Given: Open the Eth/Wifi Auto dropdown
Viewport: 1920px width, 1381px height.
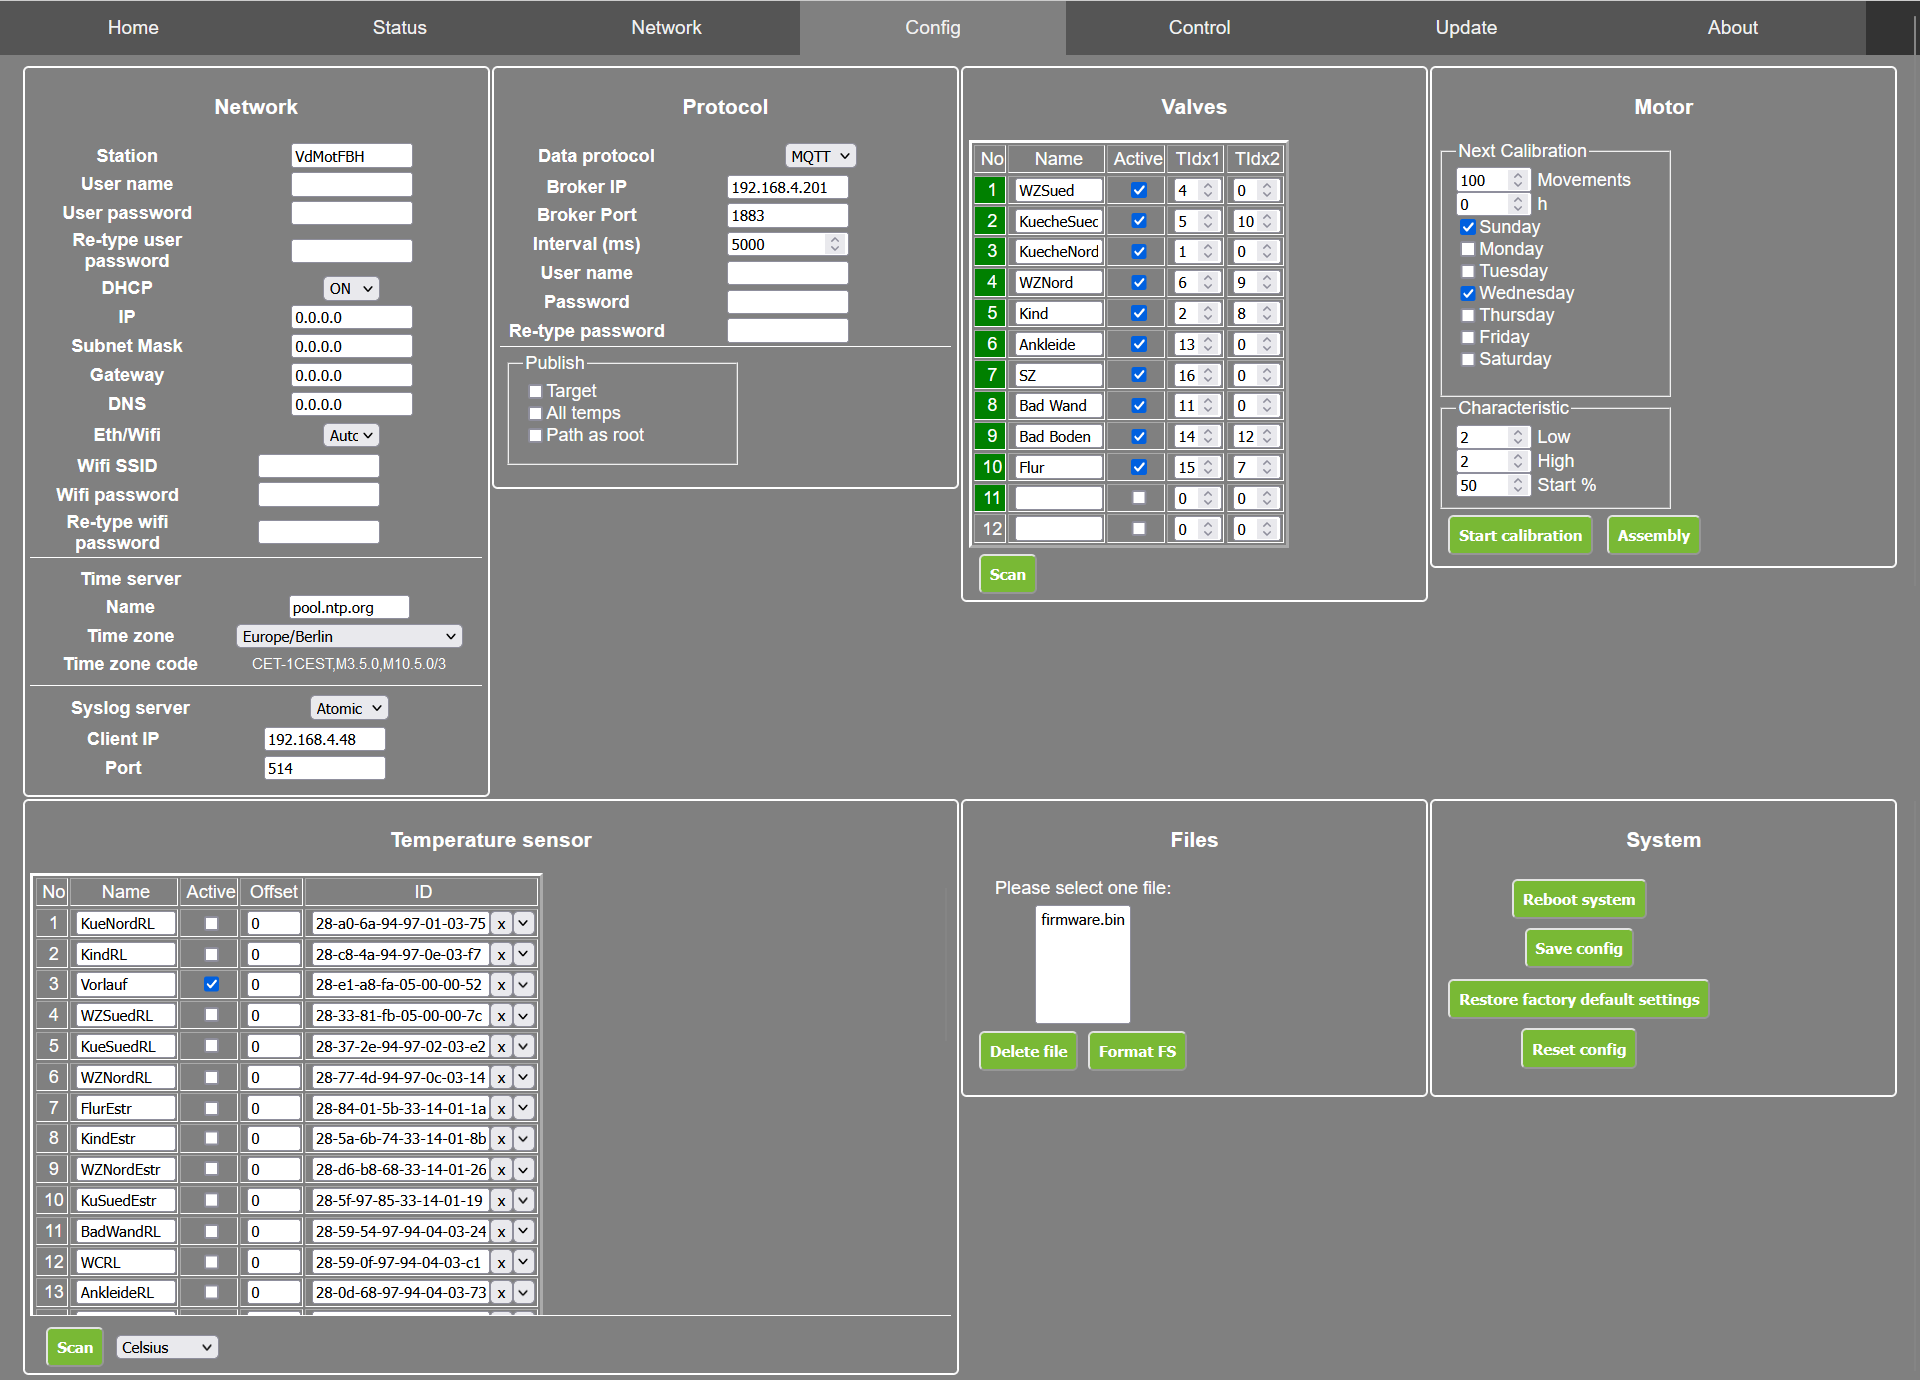Looking at the screenshot, I should tap(351, 436).
